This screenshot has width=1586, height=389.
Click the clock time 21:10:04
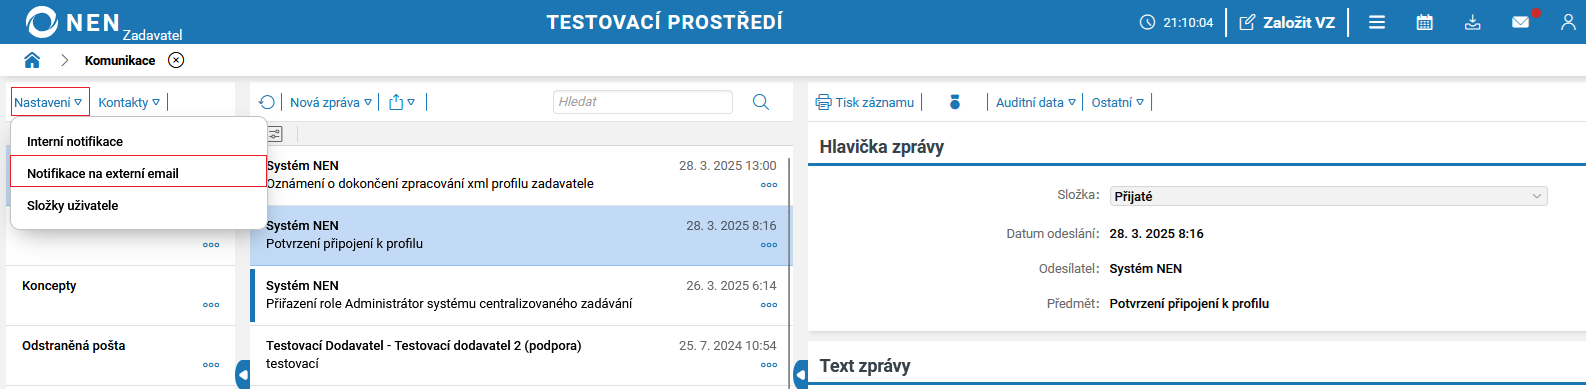coord(1177,22)
